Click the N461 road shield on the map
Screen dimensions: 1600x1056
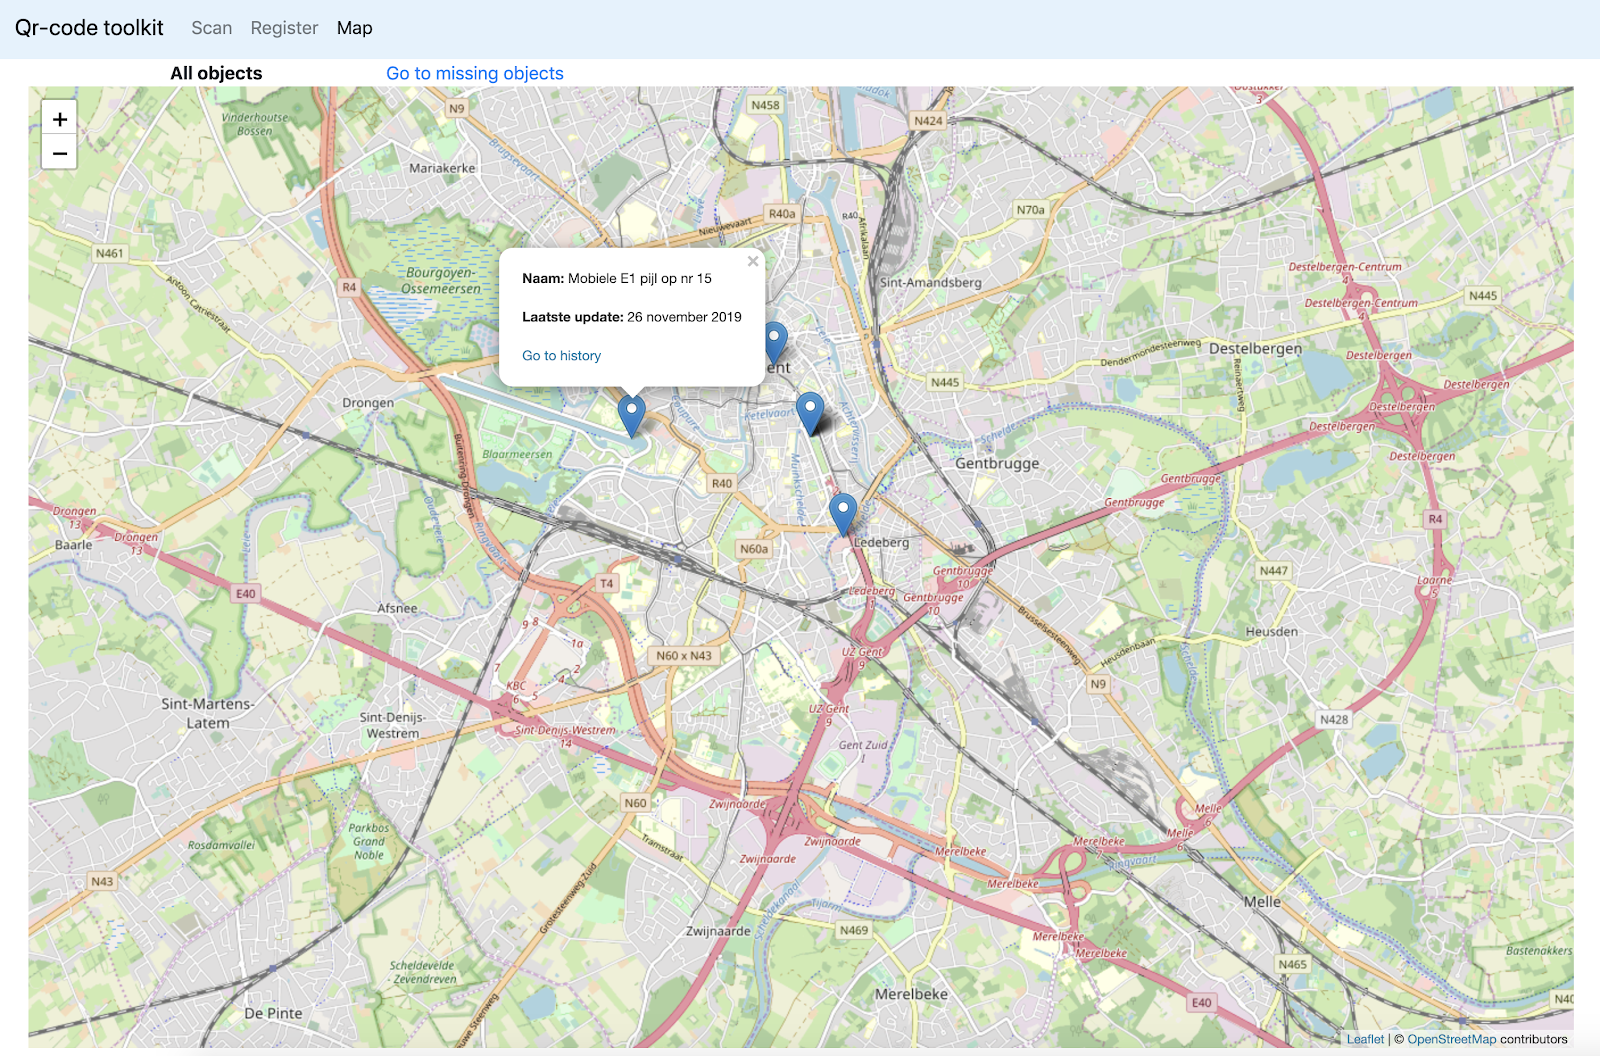click(109, 253)
